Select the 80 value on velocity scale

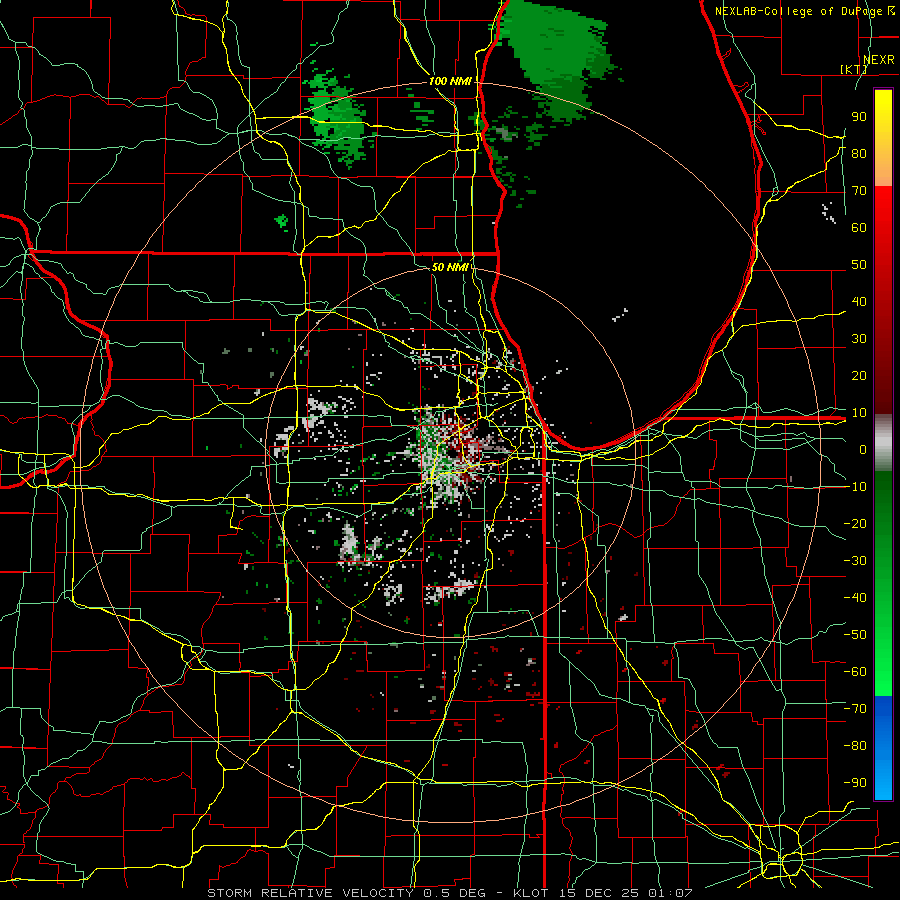tap(859, 153)
